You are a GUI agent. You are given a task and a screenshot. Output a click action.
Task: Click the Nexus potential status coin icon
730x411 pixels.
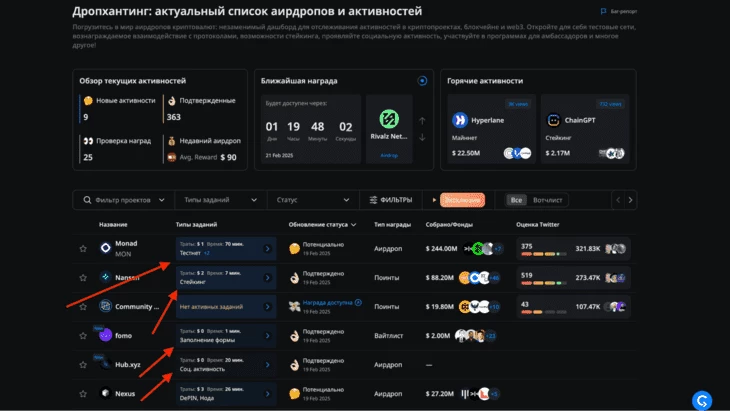294,394
